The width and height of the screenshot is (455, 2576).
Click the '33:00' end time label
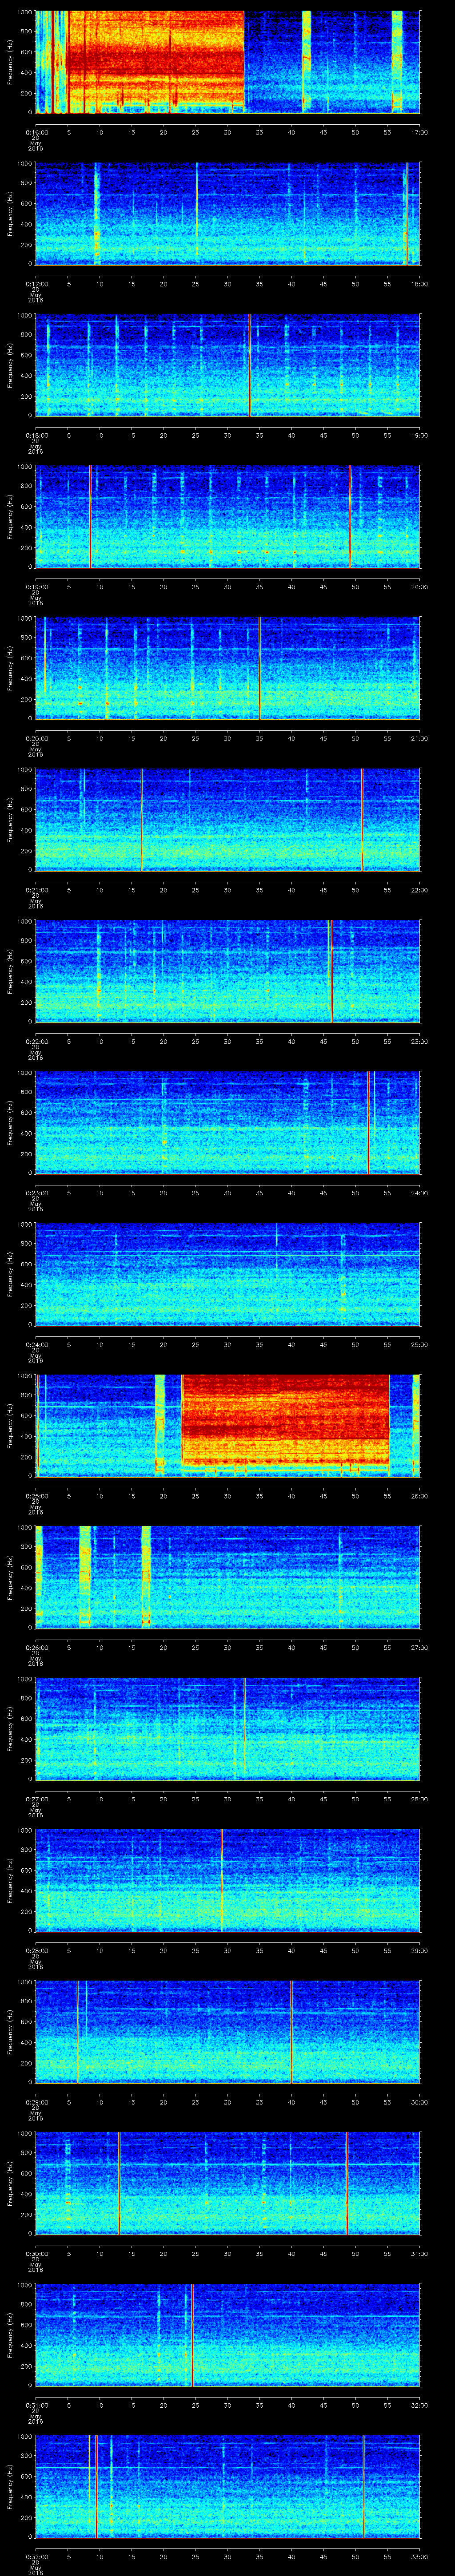point(420,2556)
